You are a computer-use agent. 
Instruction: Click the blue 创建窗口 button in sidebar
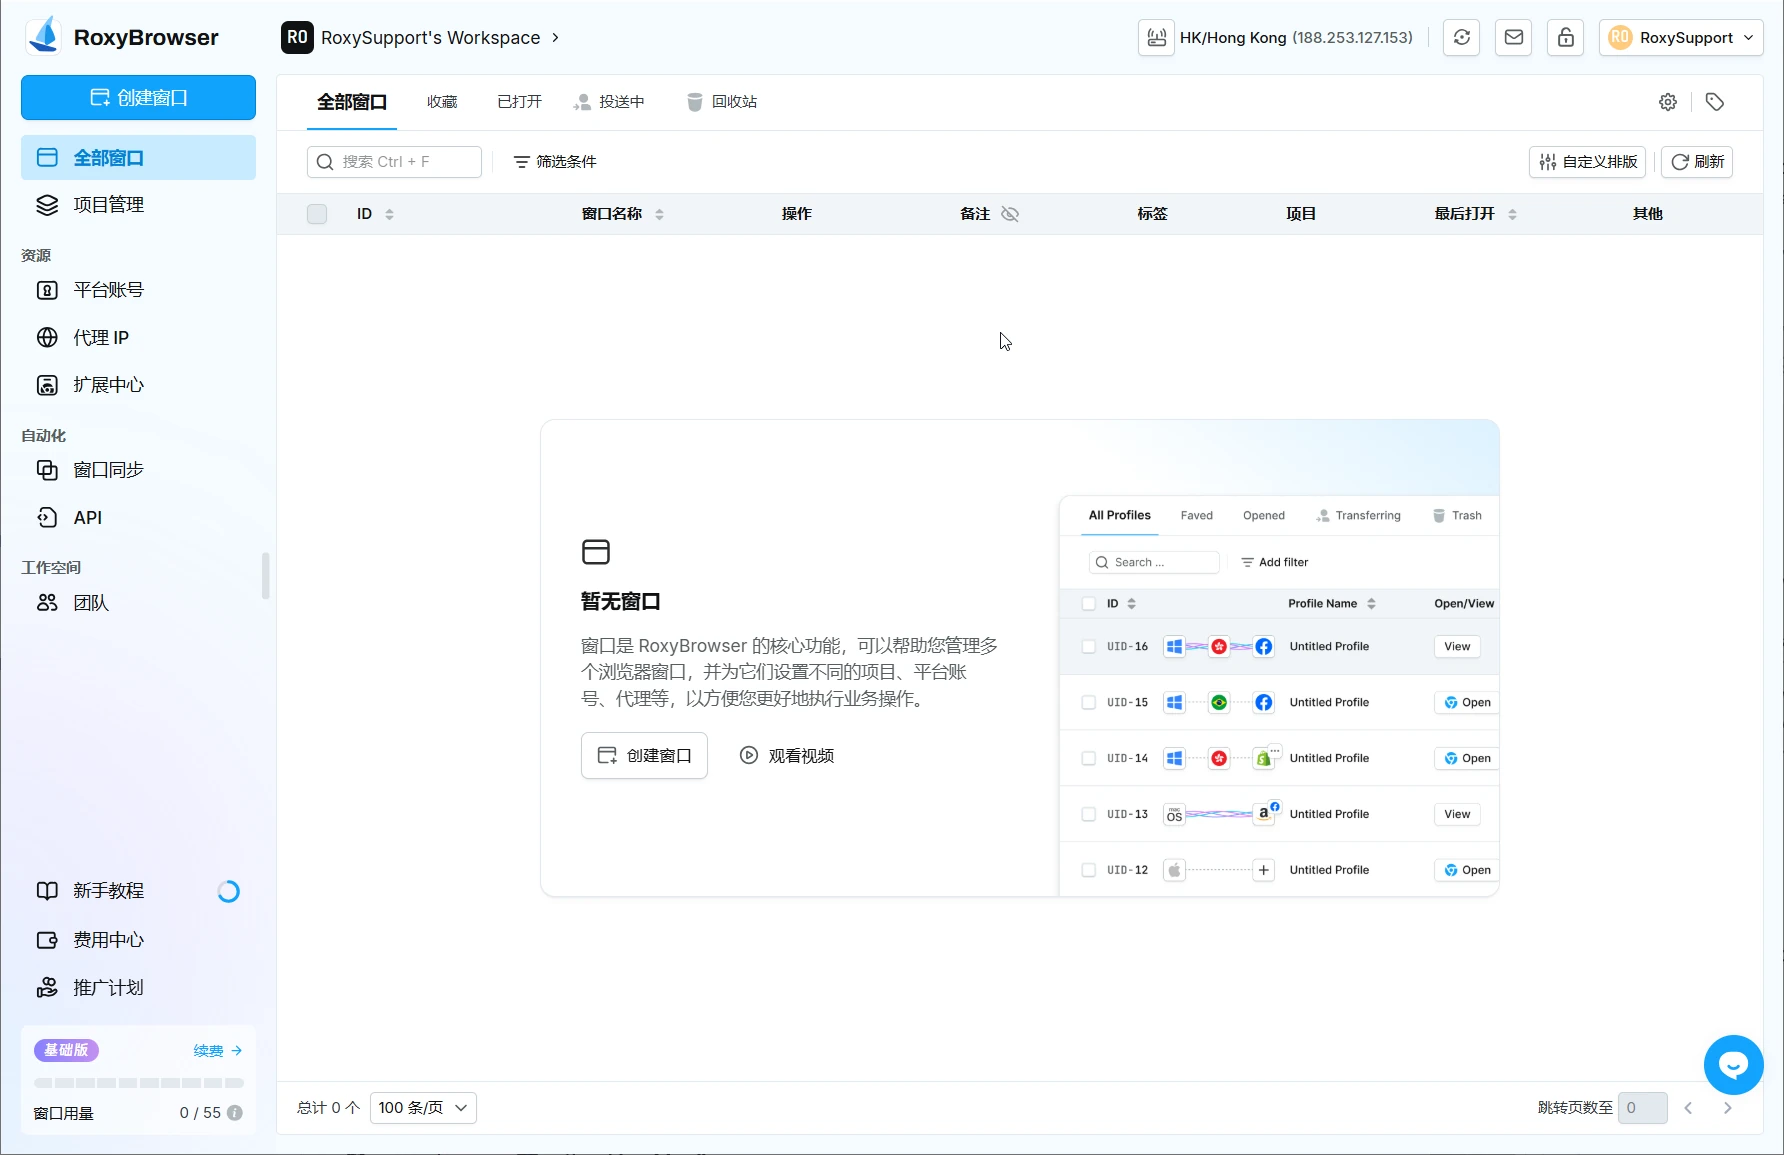coord(138,98)
